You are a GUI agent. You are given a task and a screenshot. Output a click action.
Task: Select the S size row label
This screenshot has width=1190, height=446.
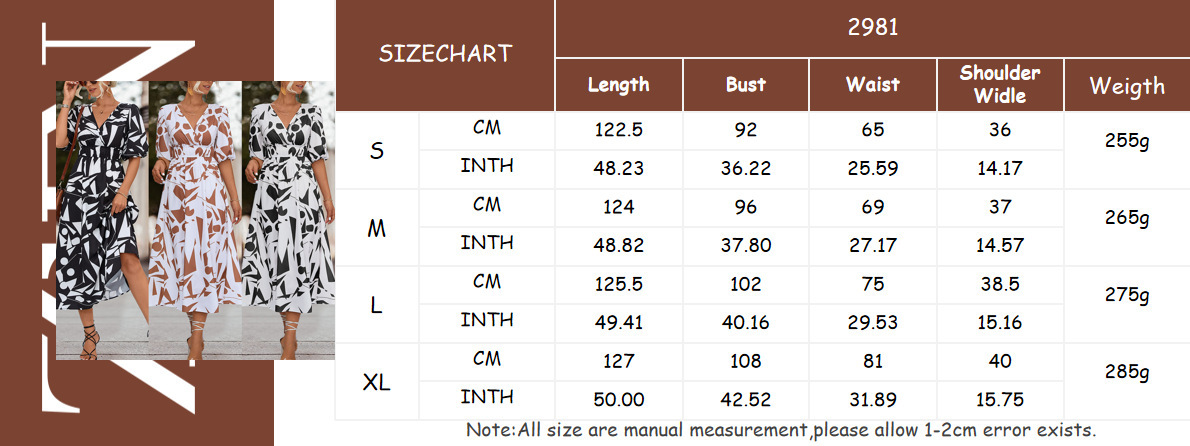point(377,151)
